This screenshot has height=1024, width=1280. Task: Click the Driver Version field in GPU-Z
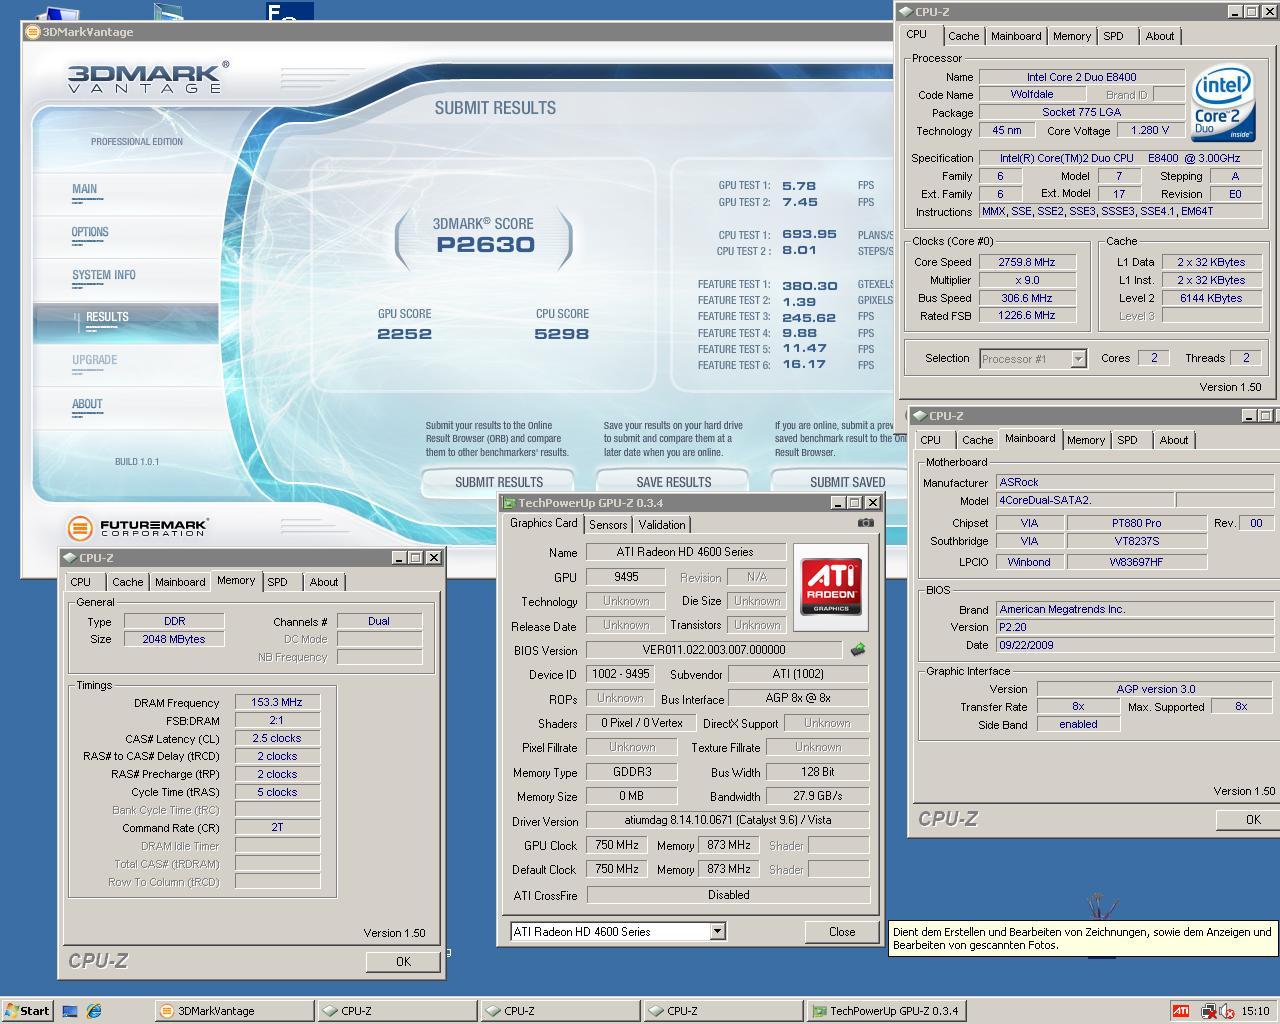point(728,820)
